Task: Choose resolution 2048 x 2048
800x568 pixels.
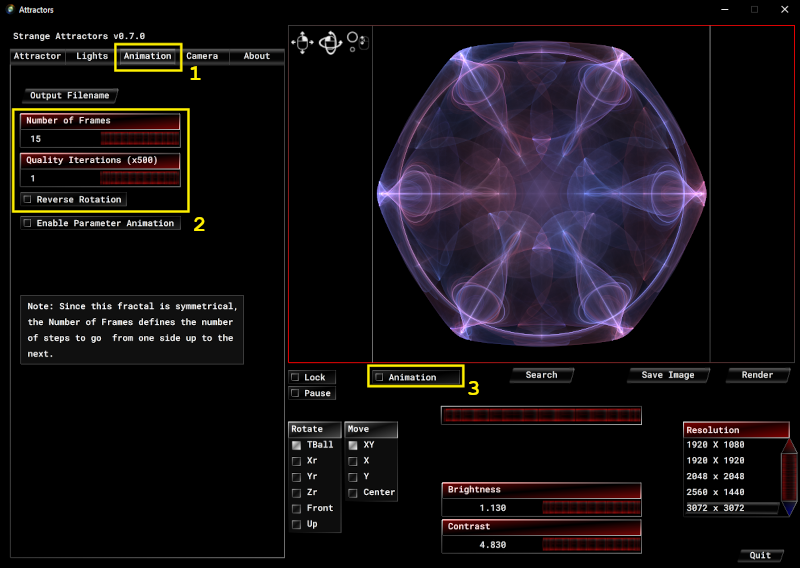Action: point(732,477)
